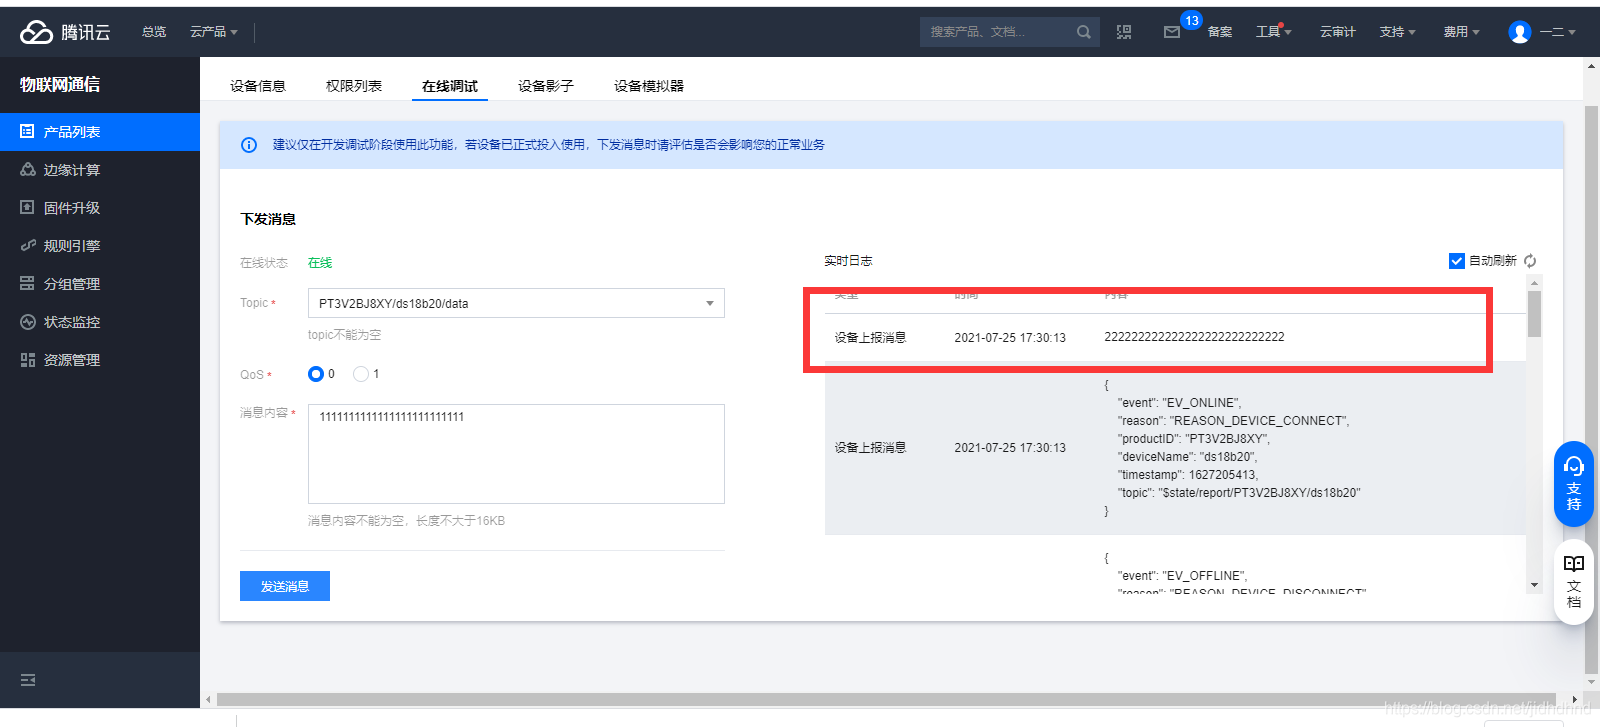The height and width of the screenshot is (727, 1600).
Task: Open the 支持 headset floating button
Action: [1573, 483]
